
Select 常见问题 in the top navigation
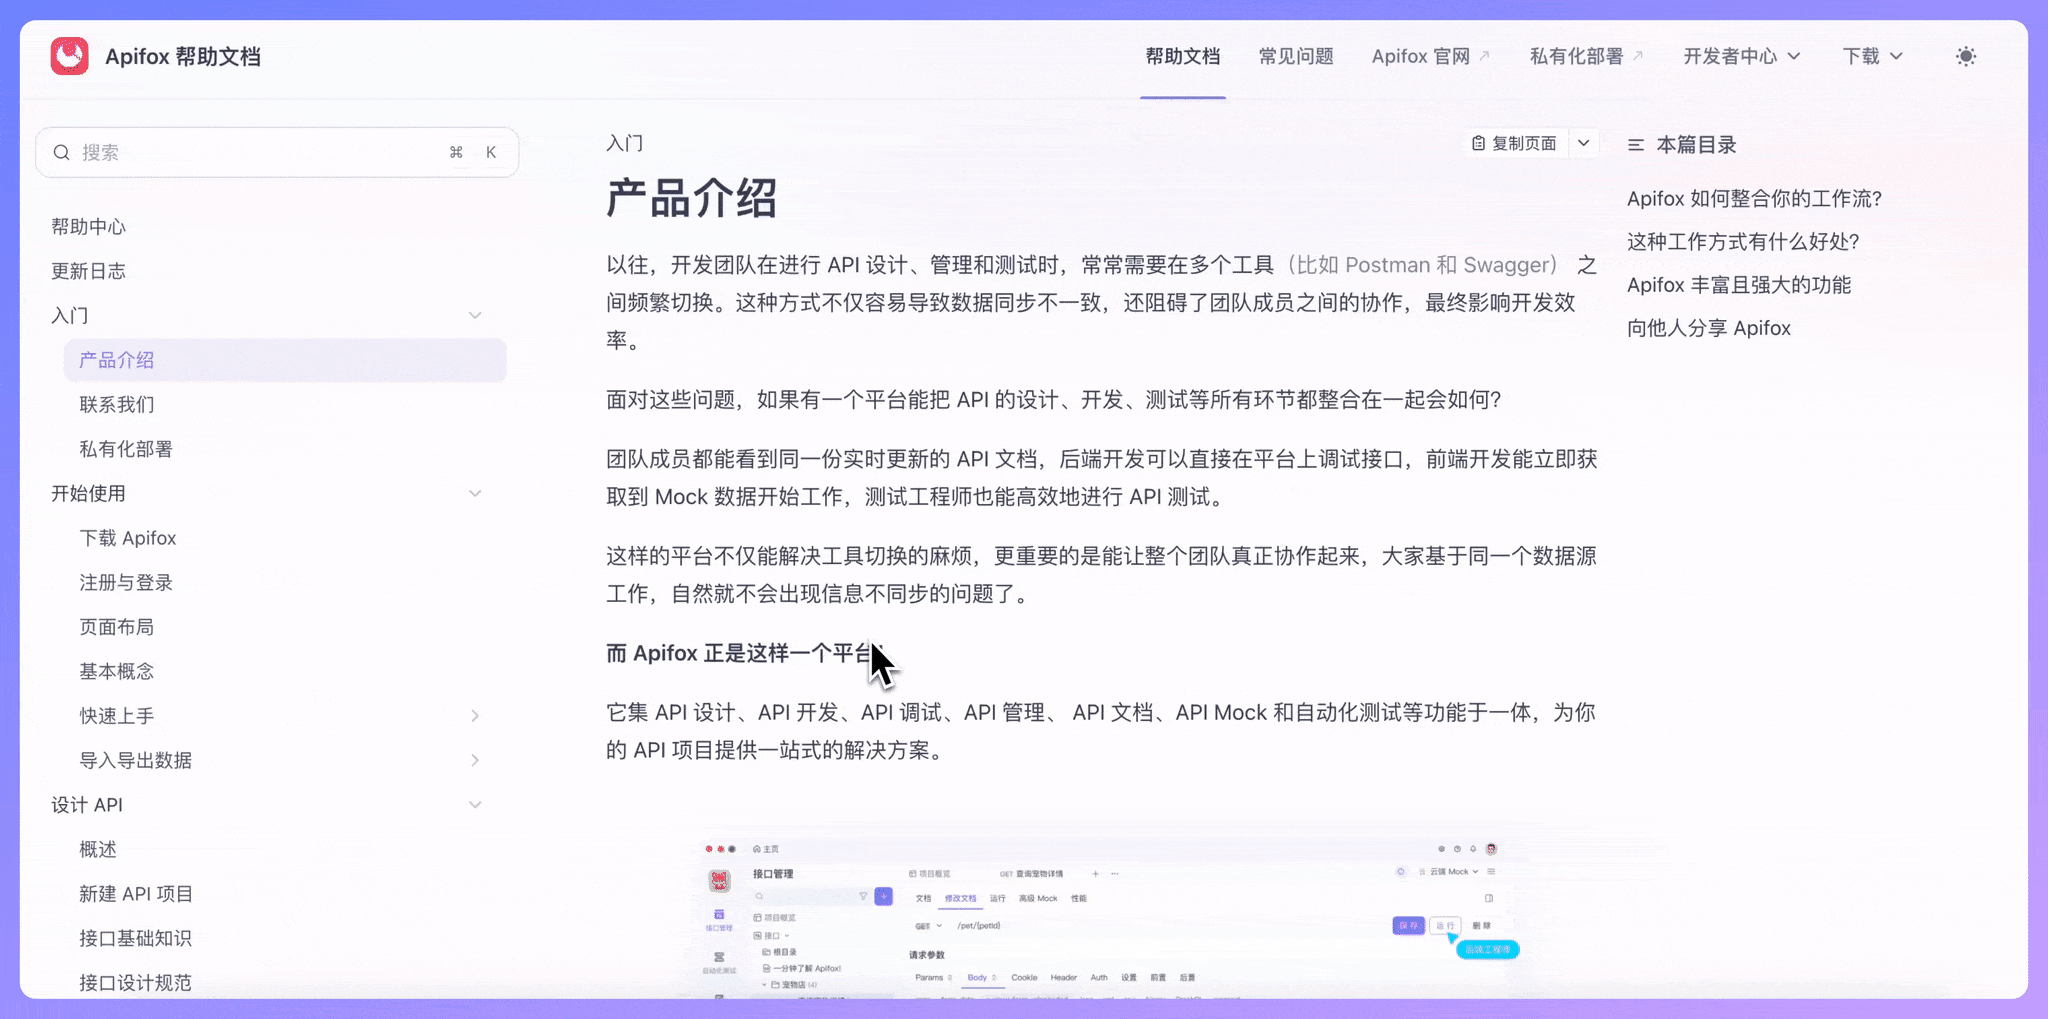(x=1297, y=56)
